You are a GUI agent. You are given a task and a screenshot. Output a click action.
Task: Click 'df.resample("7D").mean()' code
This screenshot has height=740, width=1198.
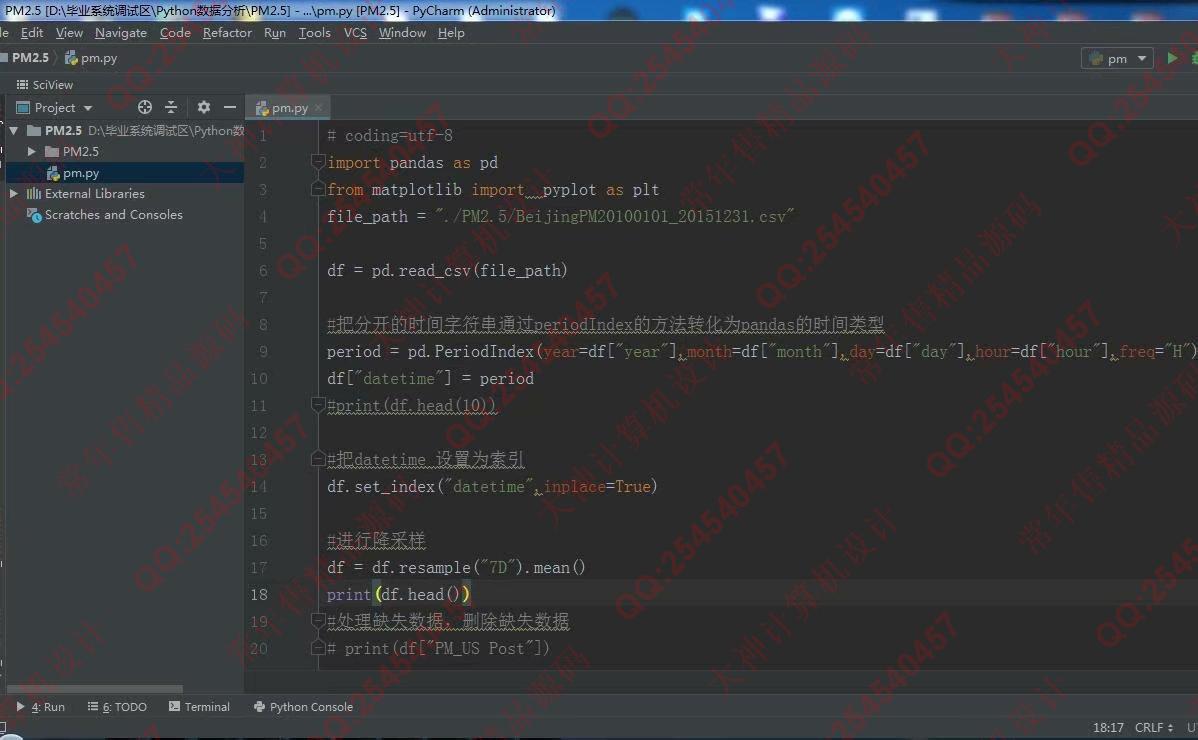pos(478,567)
